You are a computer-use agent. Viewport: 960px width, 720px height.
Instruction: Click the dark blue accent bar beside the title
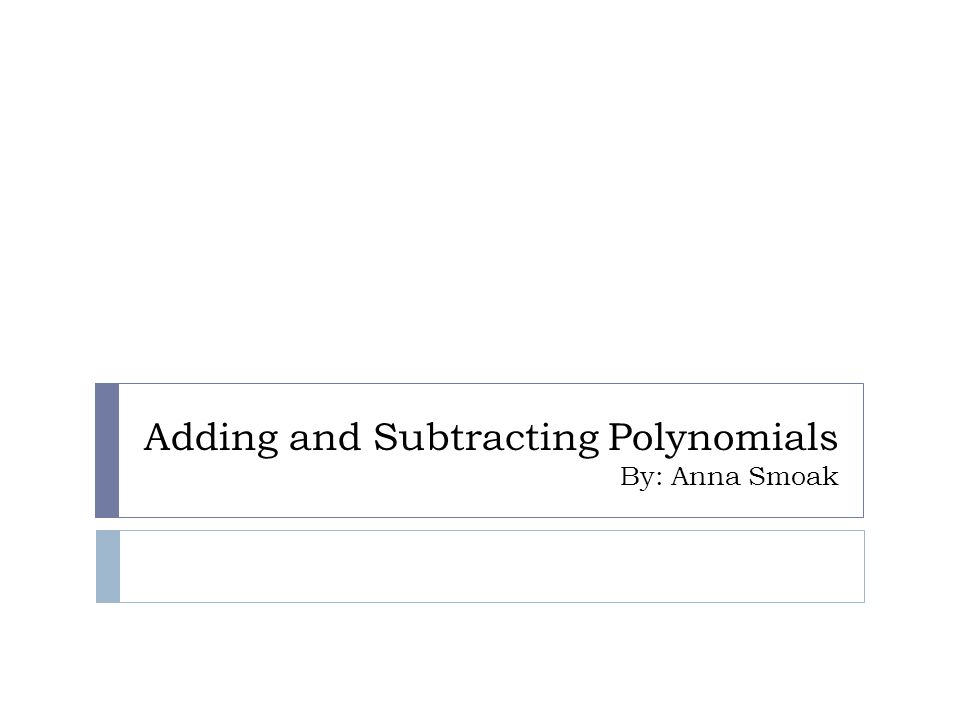[x=107, y=450]
